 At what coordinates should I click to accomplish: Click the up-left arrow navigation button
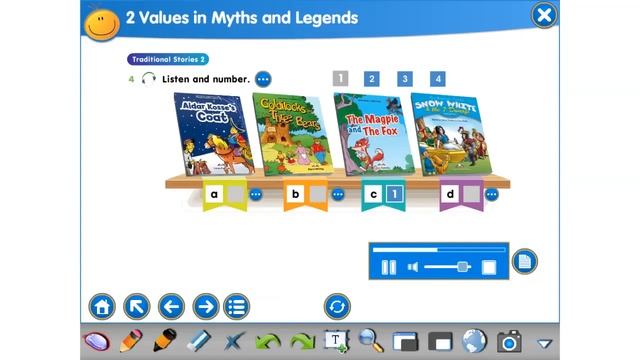(137, 307)
